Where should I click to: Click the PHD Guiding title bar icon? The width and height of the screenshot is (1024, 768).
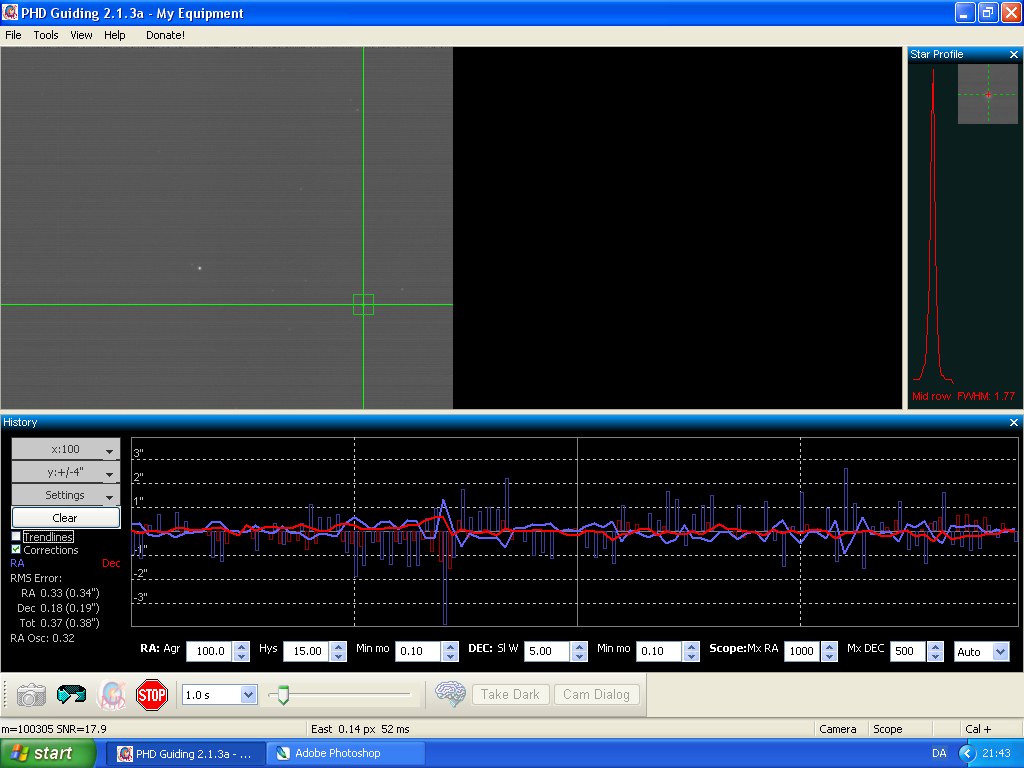pyautogui.click(x=10, y=12)
